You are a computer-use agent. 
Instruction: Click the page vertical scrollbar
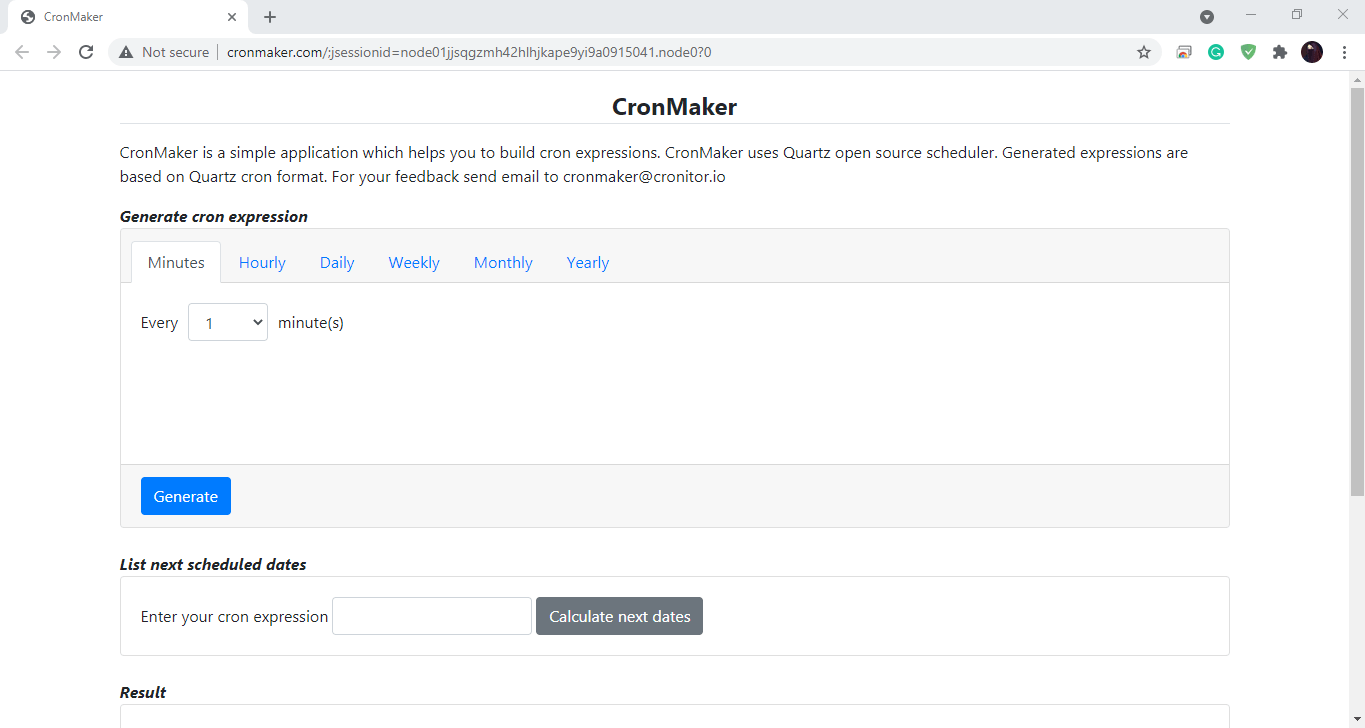1357,290
